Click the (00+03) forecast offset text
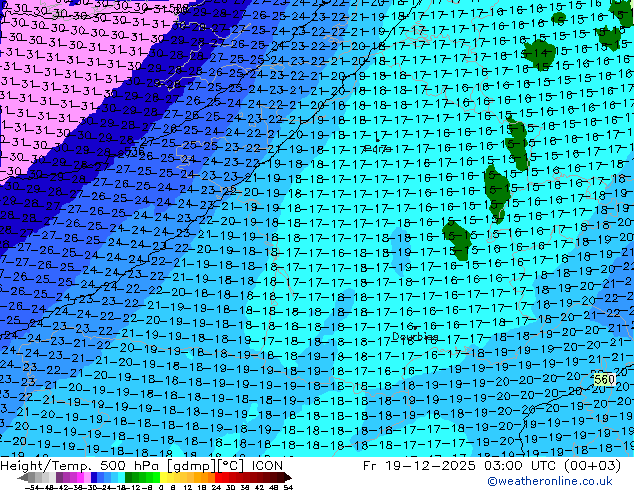 coord(592,466)
